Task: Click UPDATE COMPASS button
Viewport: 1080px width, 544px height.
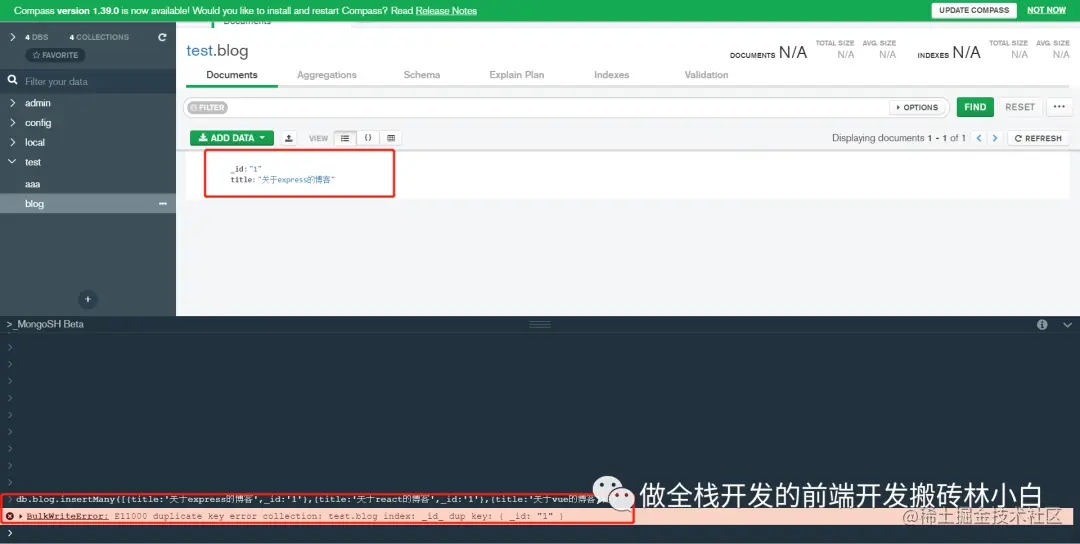Action: (974, 10)
